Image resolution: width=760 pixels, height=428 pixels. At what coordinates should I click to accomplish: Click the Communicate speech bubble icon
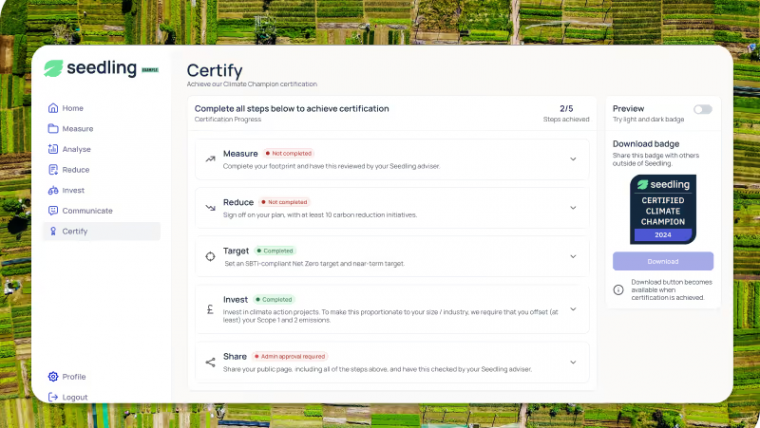[53, 211]
